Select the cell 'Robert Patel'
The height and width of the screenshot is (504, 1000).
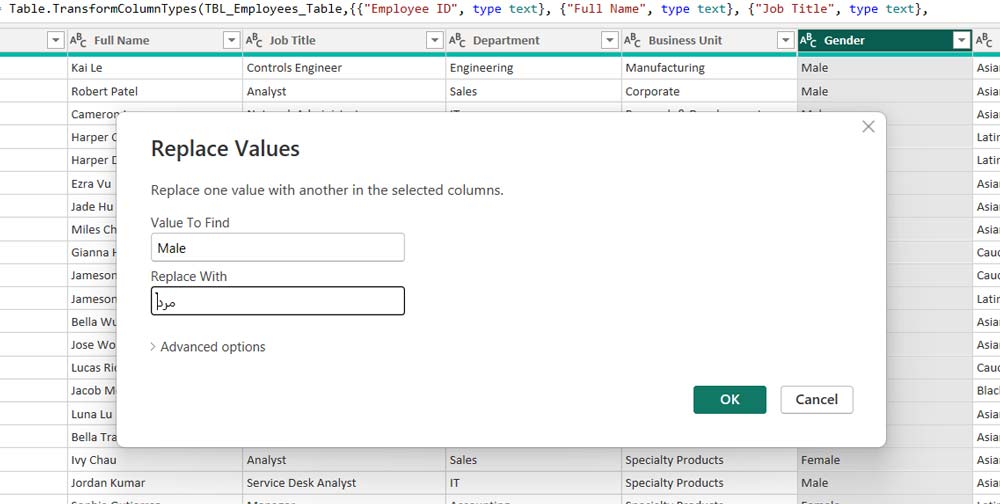pos(155,91)
